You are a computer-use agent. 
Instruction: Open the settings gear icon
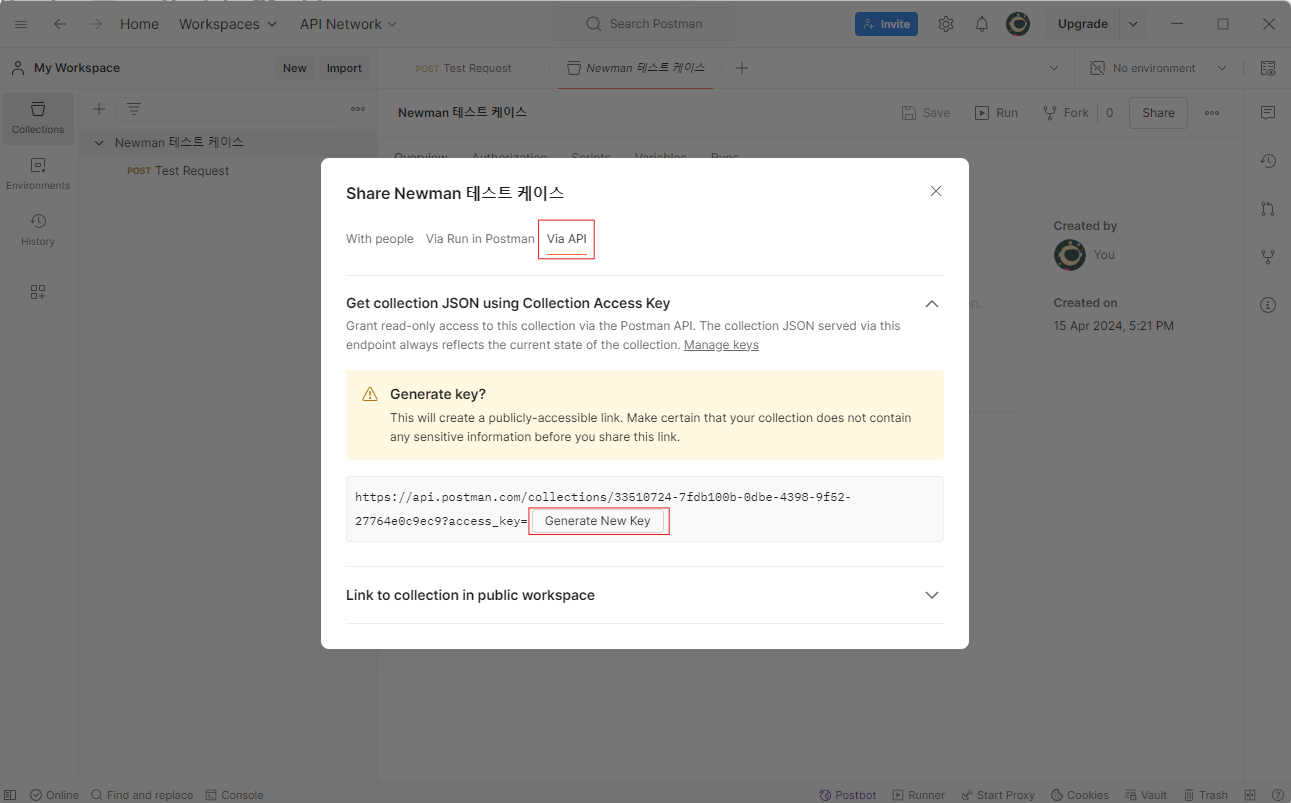pos(946,24)
